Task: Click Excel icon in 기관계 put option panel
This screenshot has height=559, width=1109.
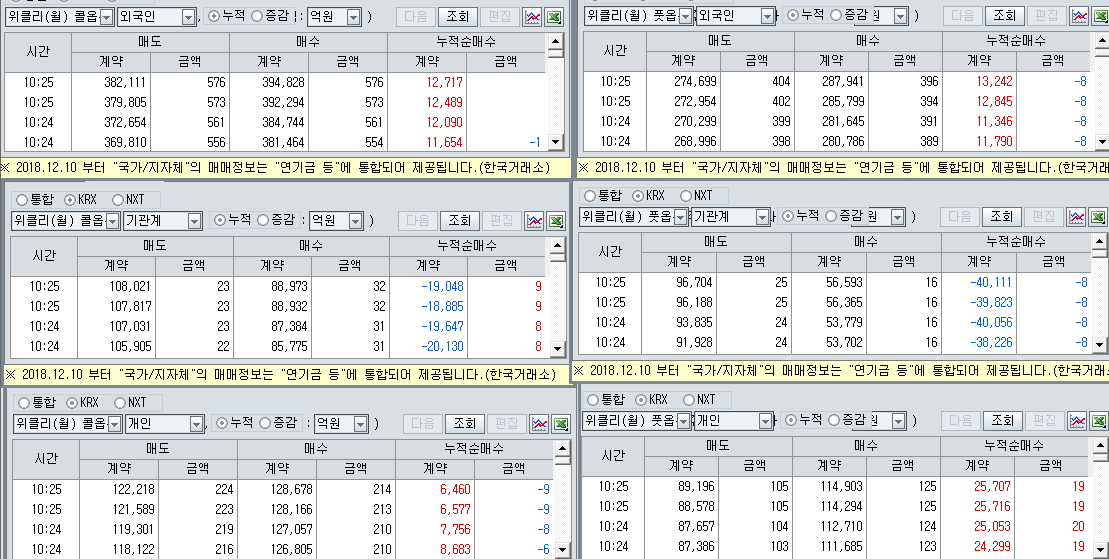Action: point(1098,216)
